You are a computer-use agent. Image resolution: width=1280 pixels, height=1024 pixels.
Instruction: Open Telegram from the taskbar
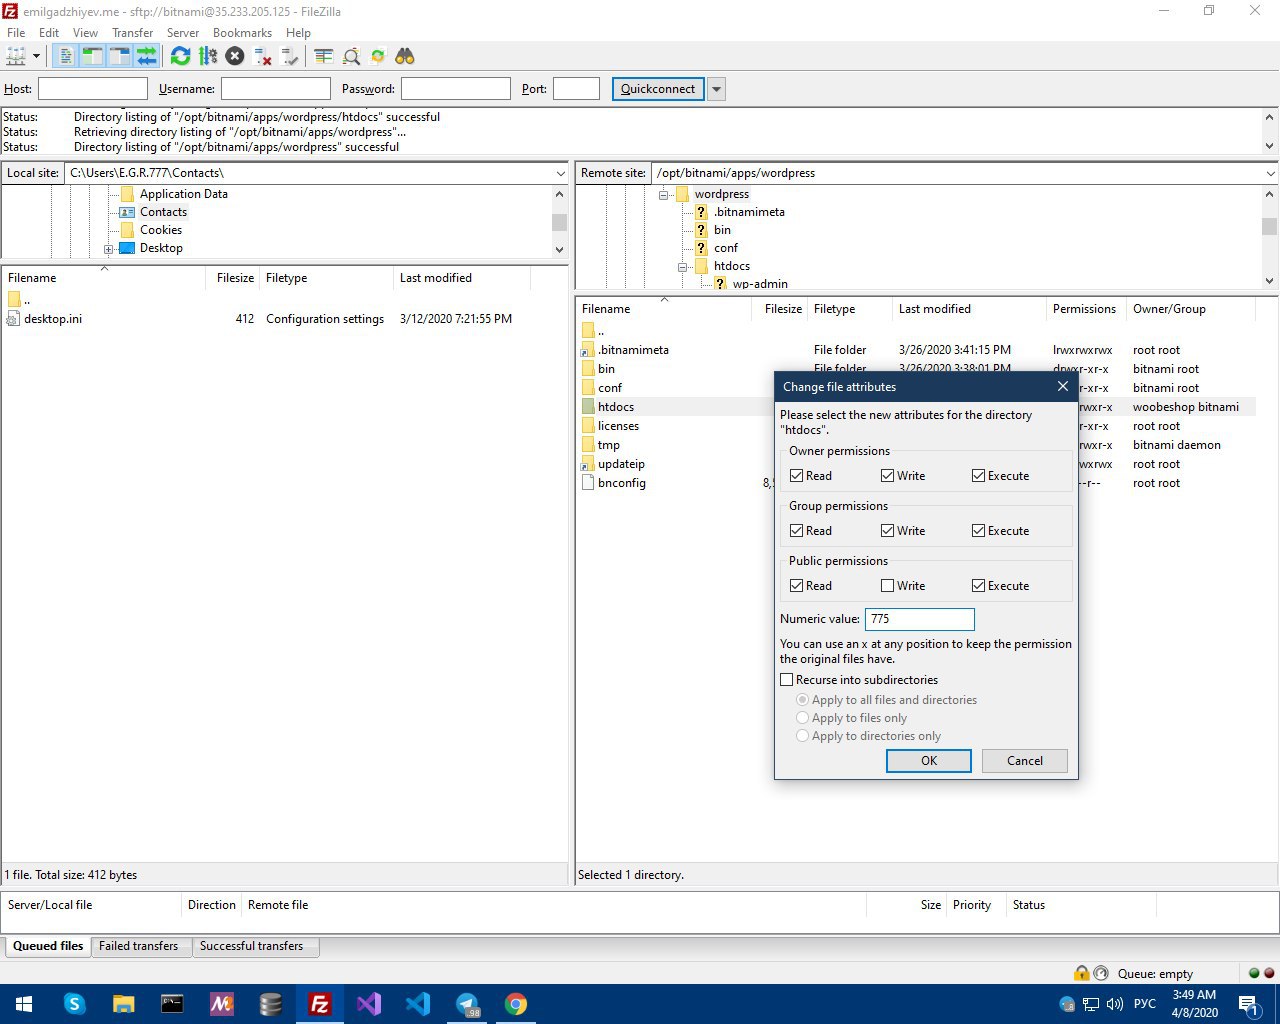pos(467,1004)
